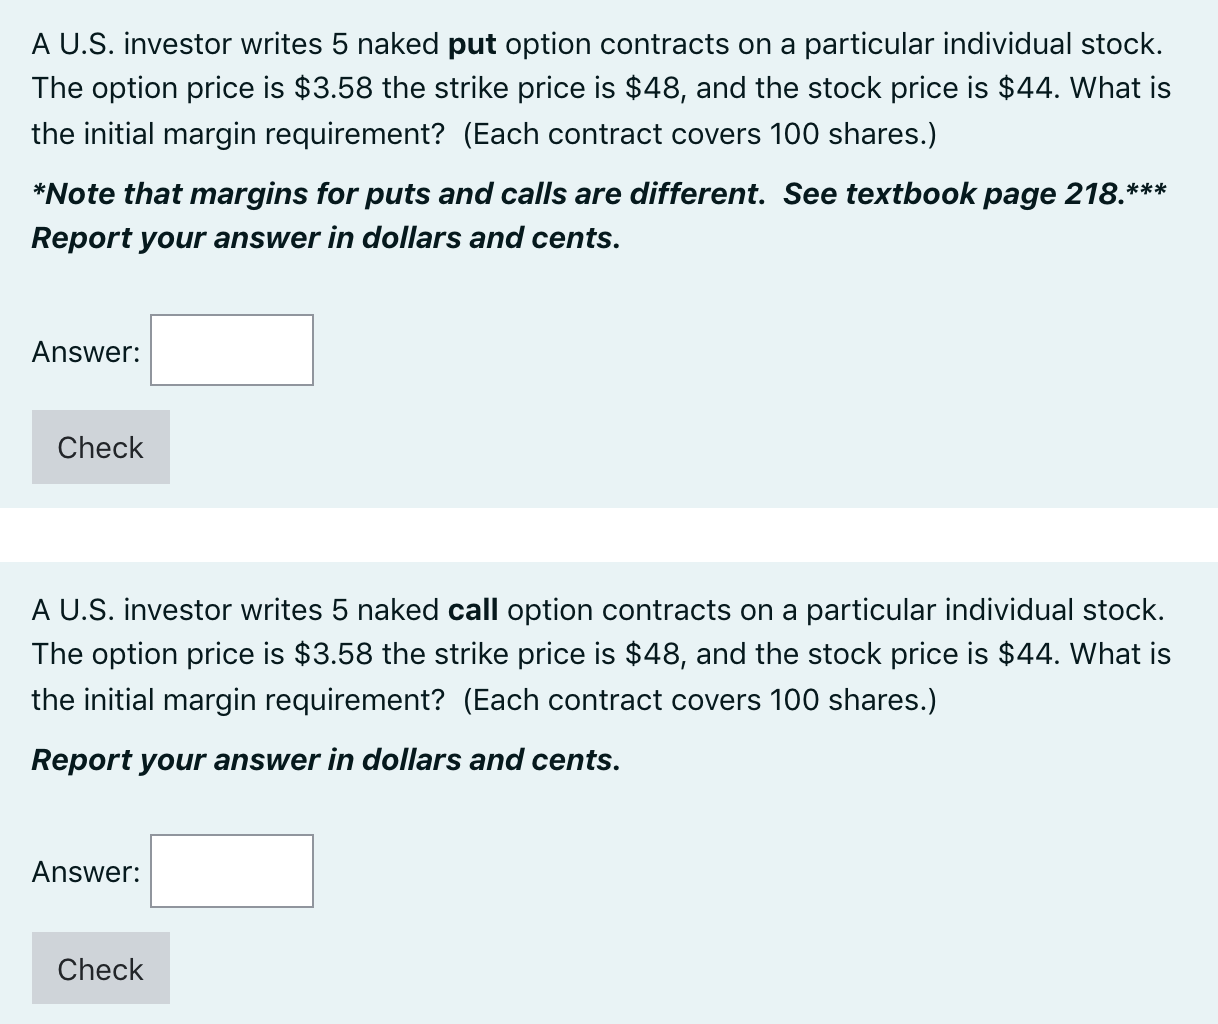The image size is (1218, 1024).
Task: Click '(Each contract covers 100 shares.)' in call question
Action: (700, 700)
